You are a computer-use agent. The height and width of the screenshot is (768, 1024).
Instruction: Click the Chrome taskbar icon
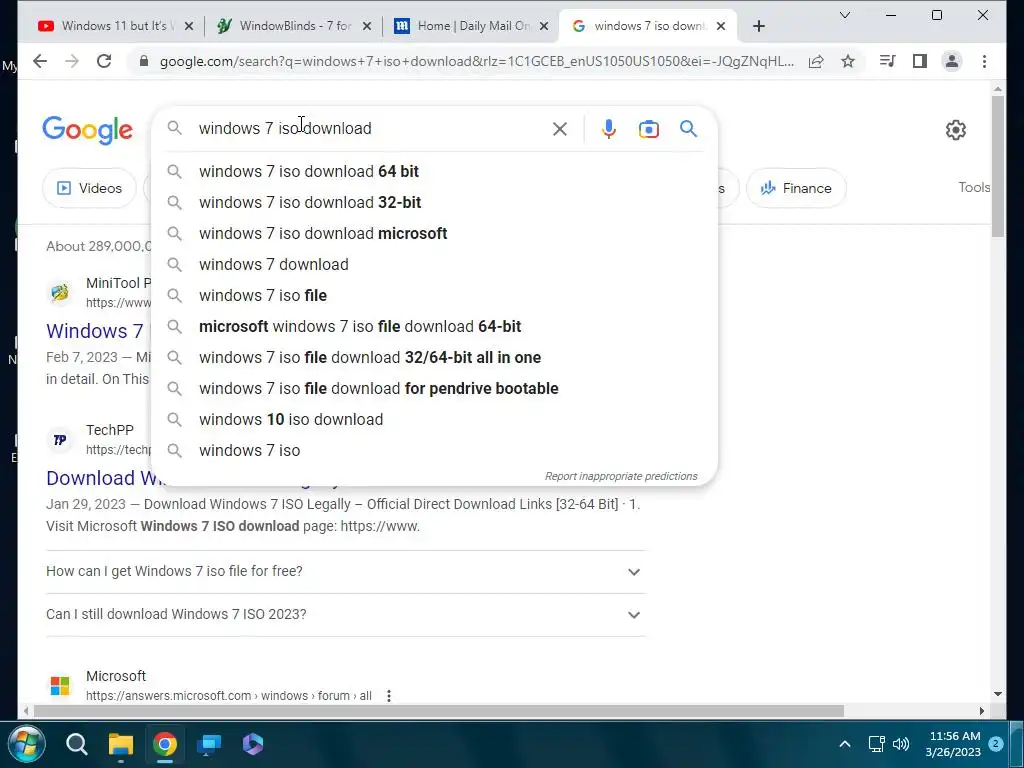(x=165, y=744)
